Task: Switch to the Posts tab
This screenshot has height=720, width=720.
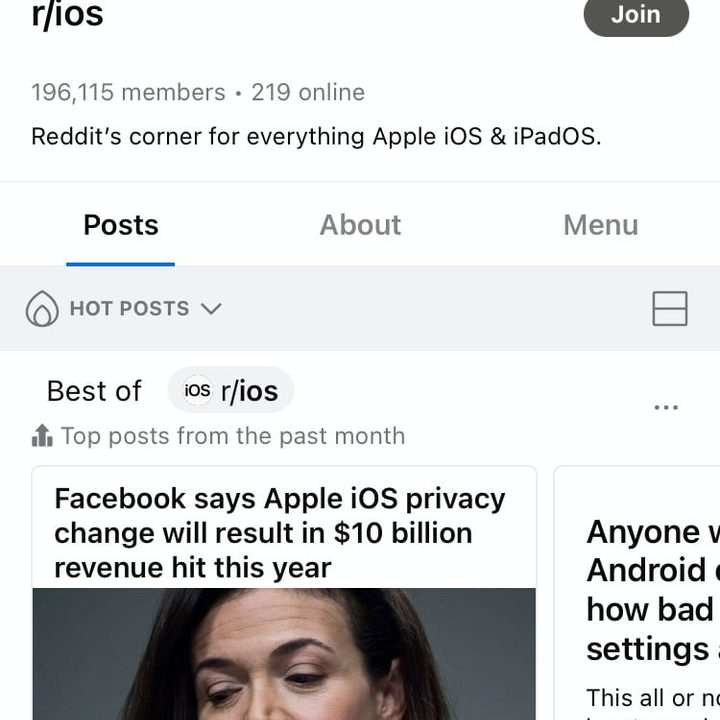Action: (121, 225)
